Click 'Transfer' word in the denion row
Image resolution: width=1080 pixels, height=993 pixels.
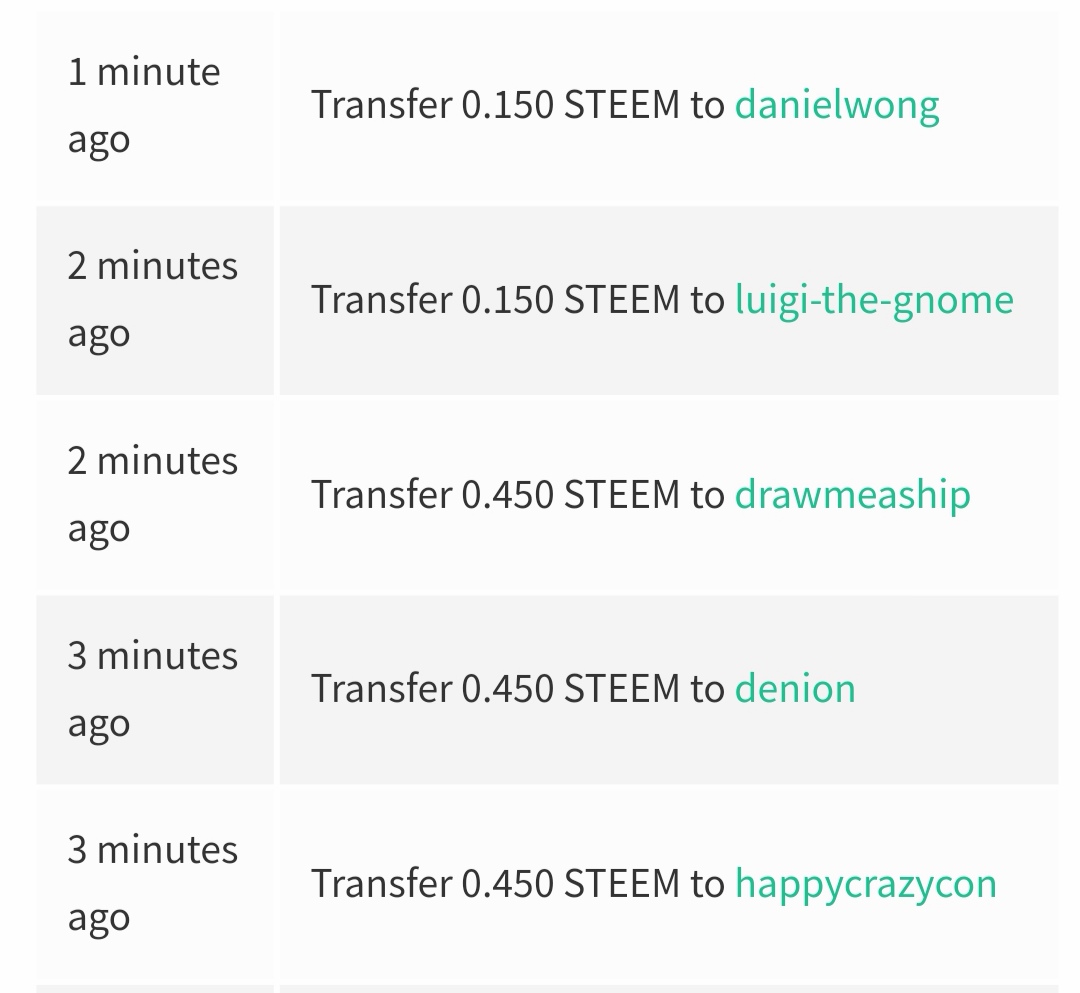pyautogui.click(x=381, y=689)
